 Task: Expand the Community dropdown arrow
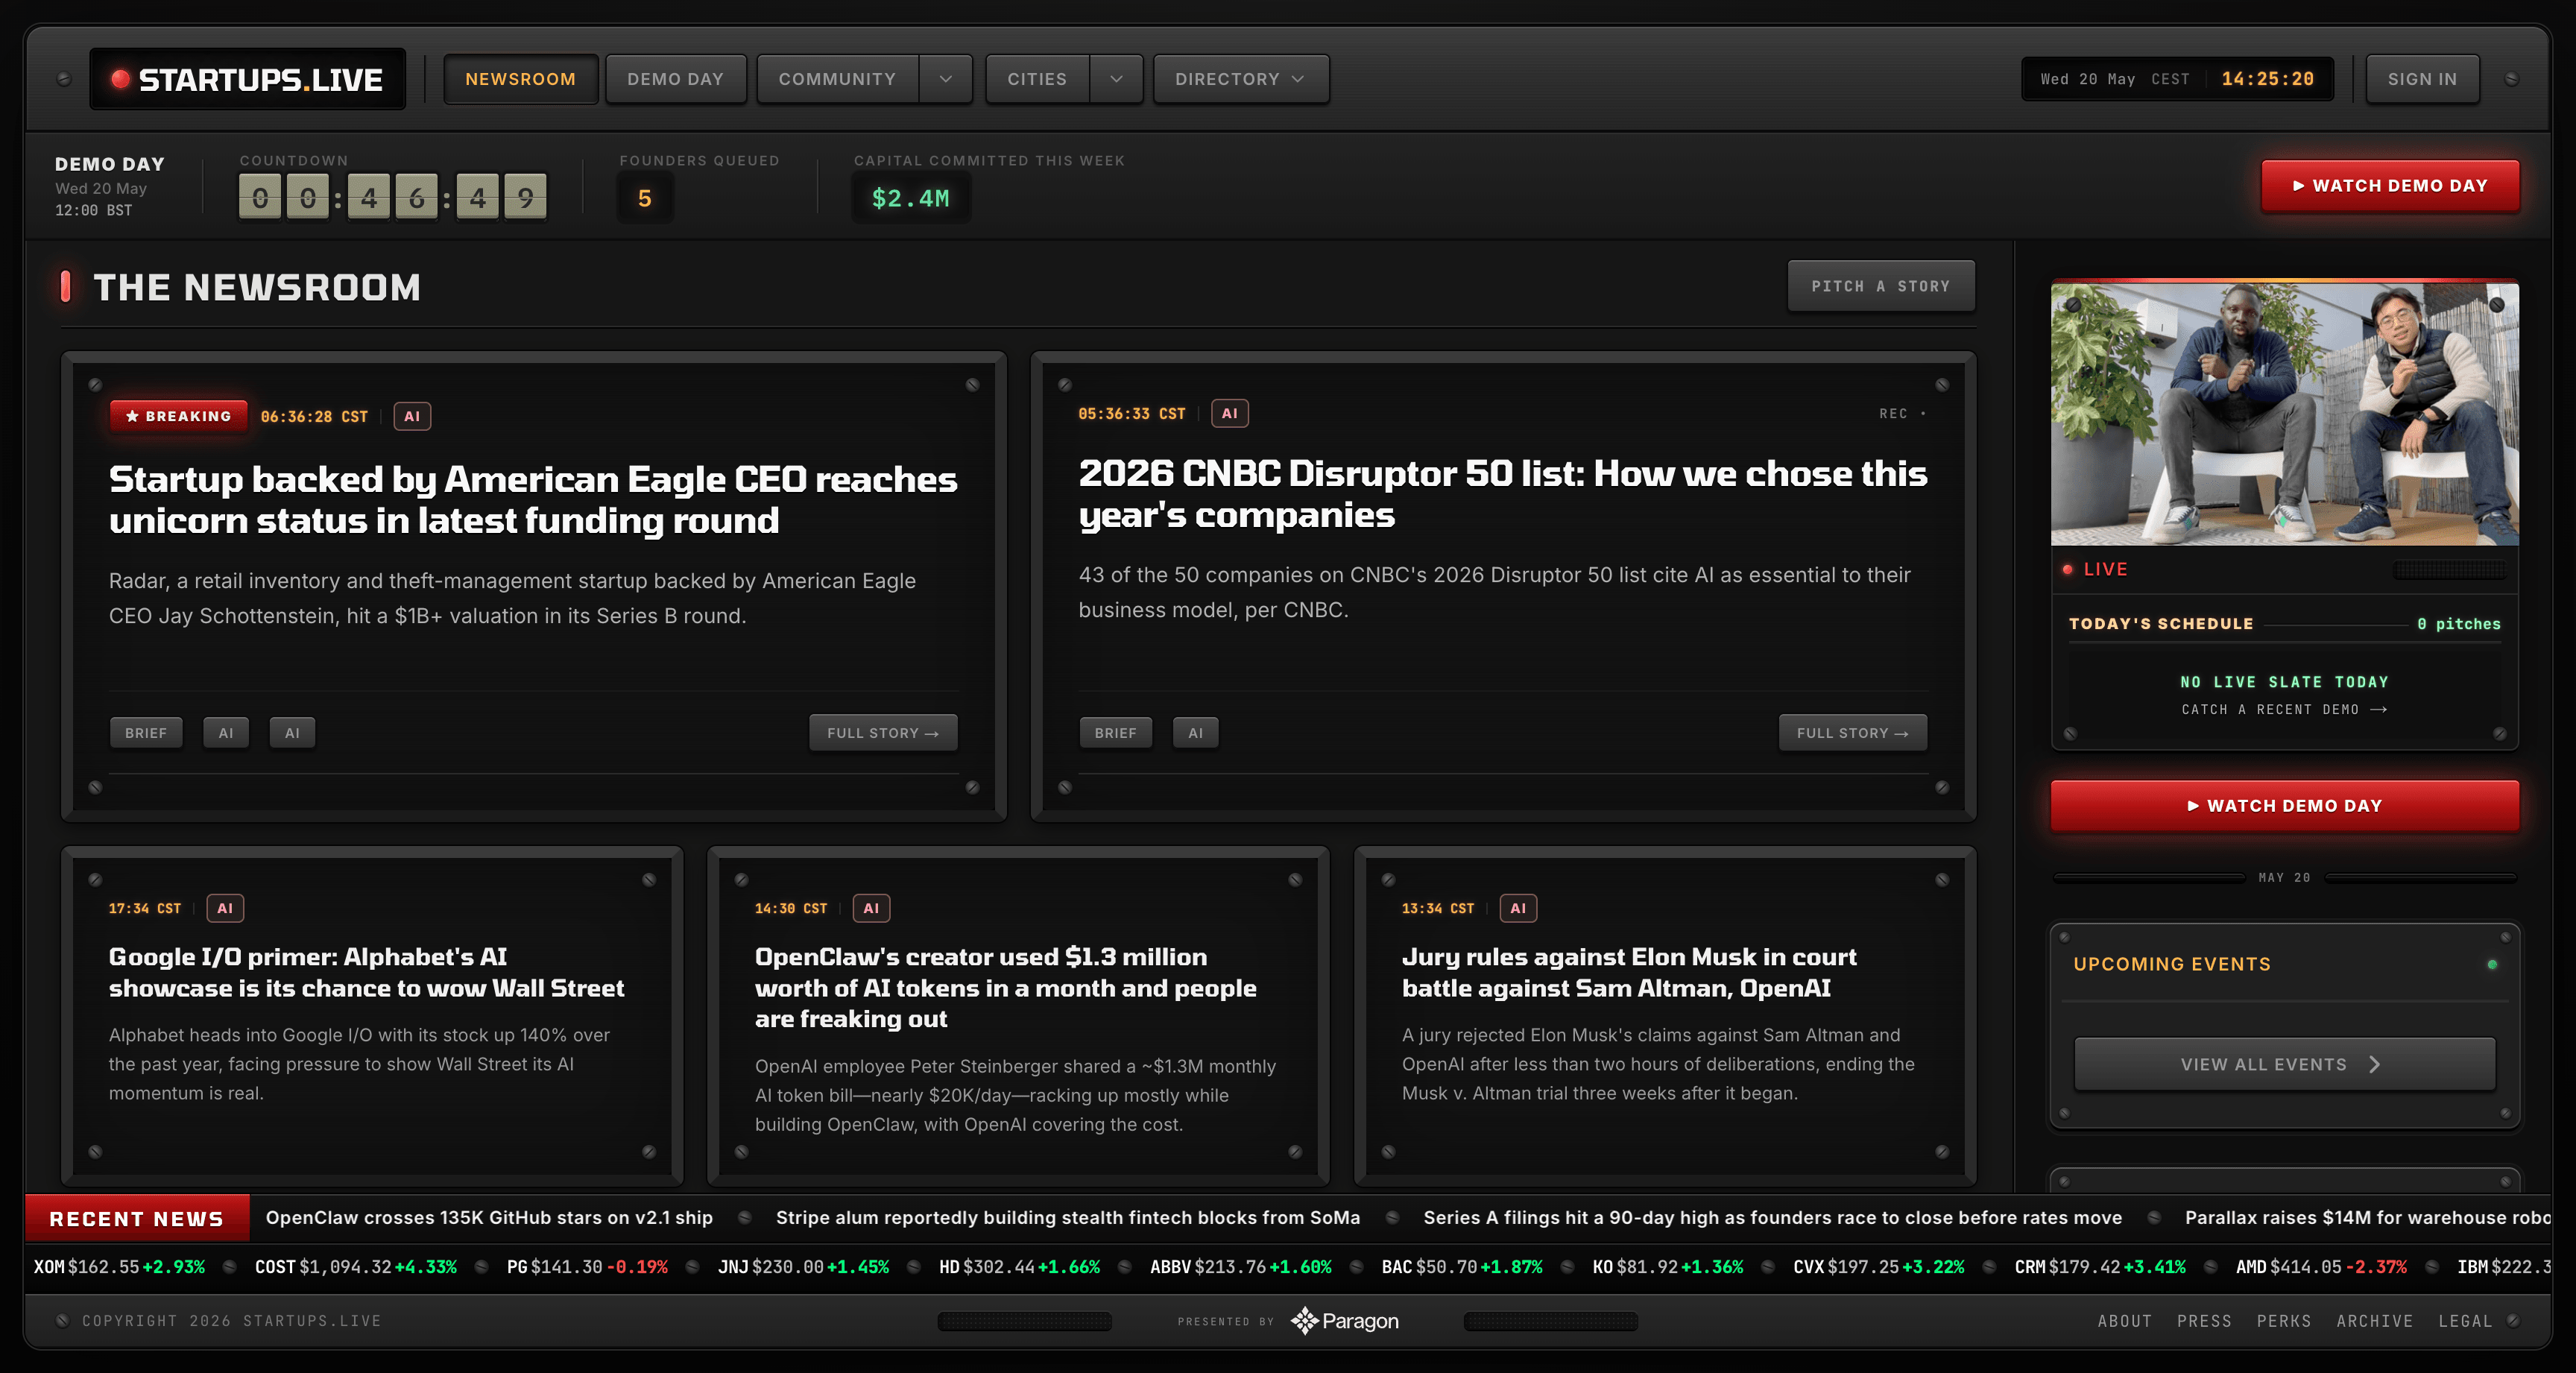point(946,79)
